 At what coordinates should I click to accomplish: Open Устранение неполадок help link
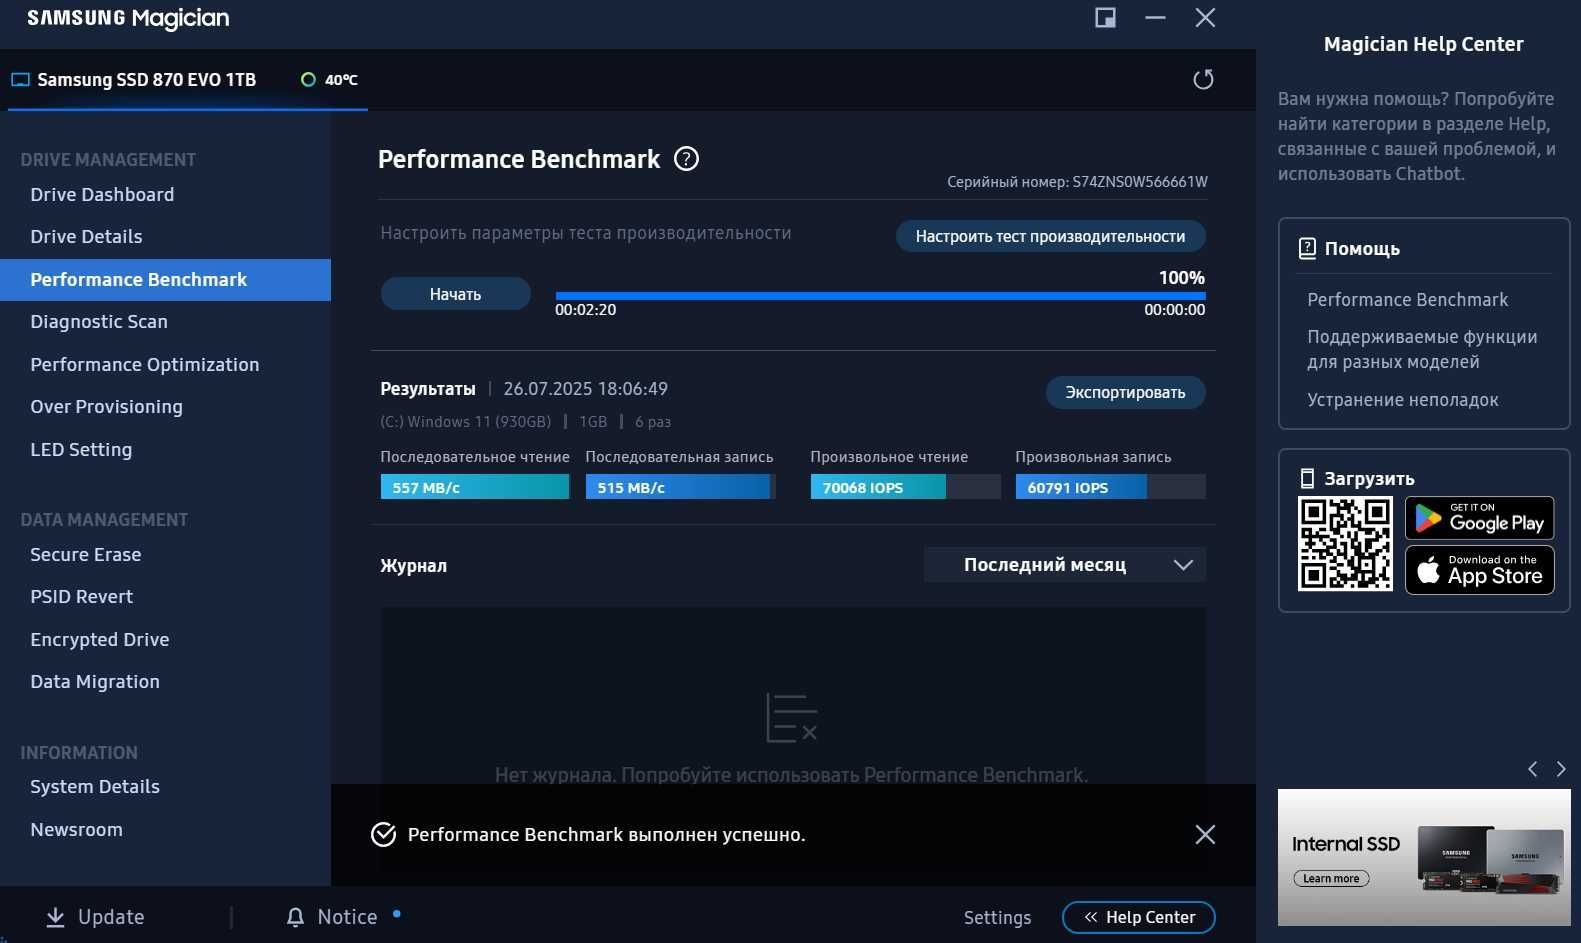[1402, 400]
